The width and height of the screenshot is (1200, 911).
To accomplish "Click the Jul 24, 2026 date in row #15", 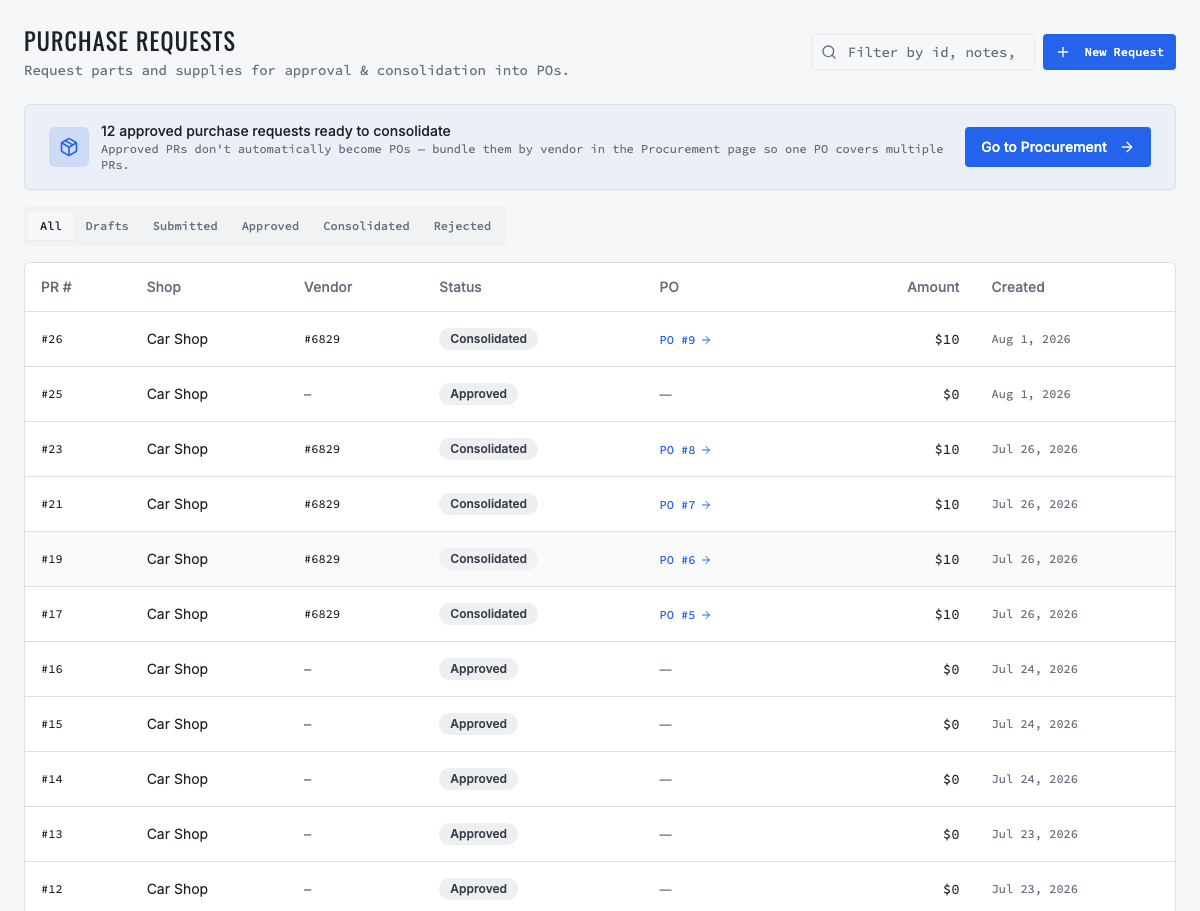I will [1035, 724].
